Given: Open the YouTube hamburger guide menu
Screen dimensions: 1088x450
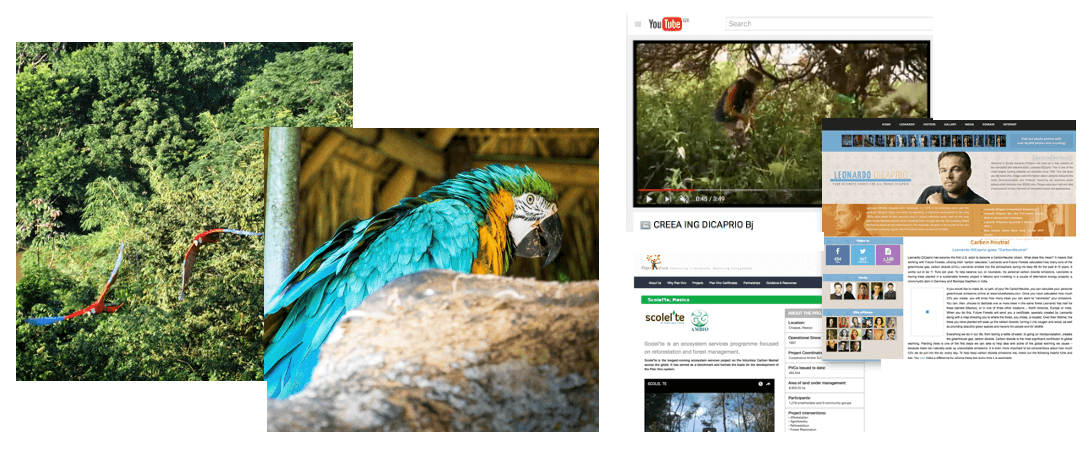Looking at the screenshot, I should [636, 24].
